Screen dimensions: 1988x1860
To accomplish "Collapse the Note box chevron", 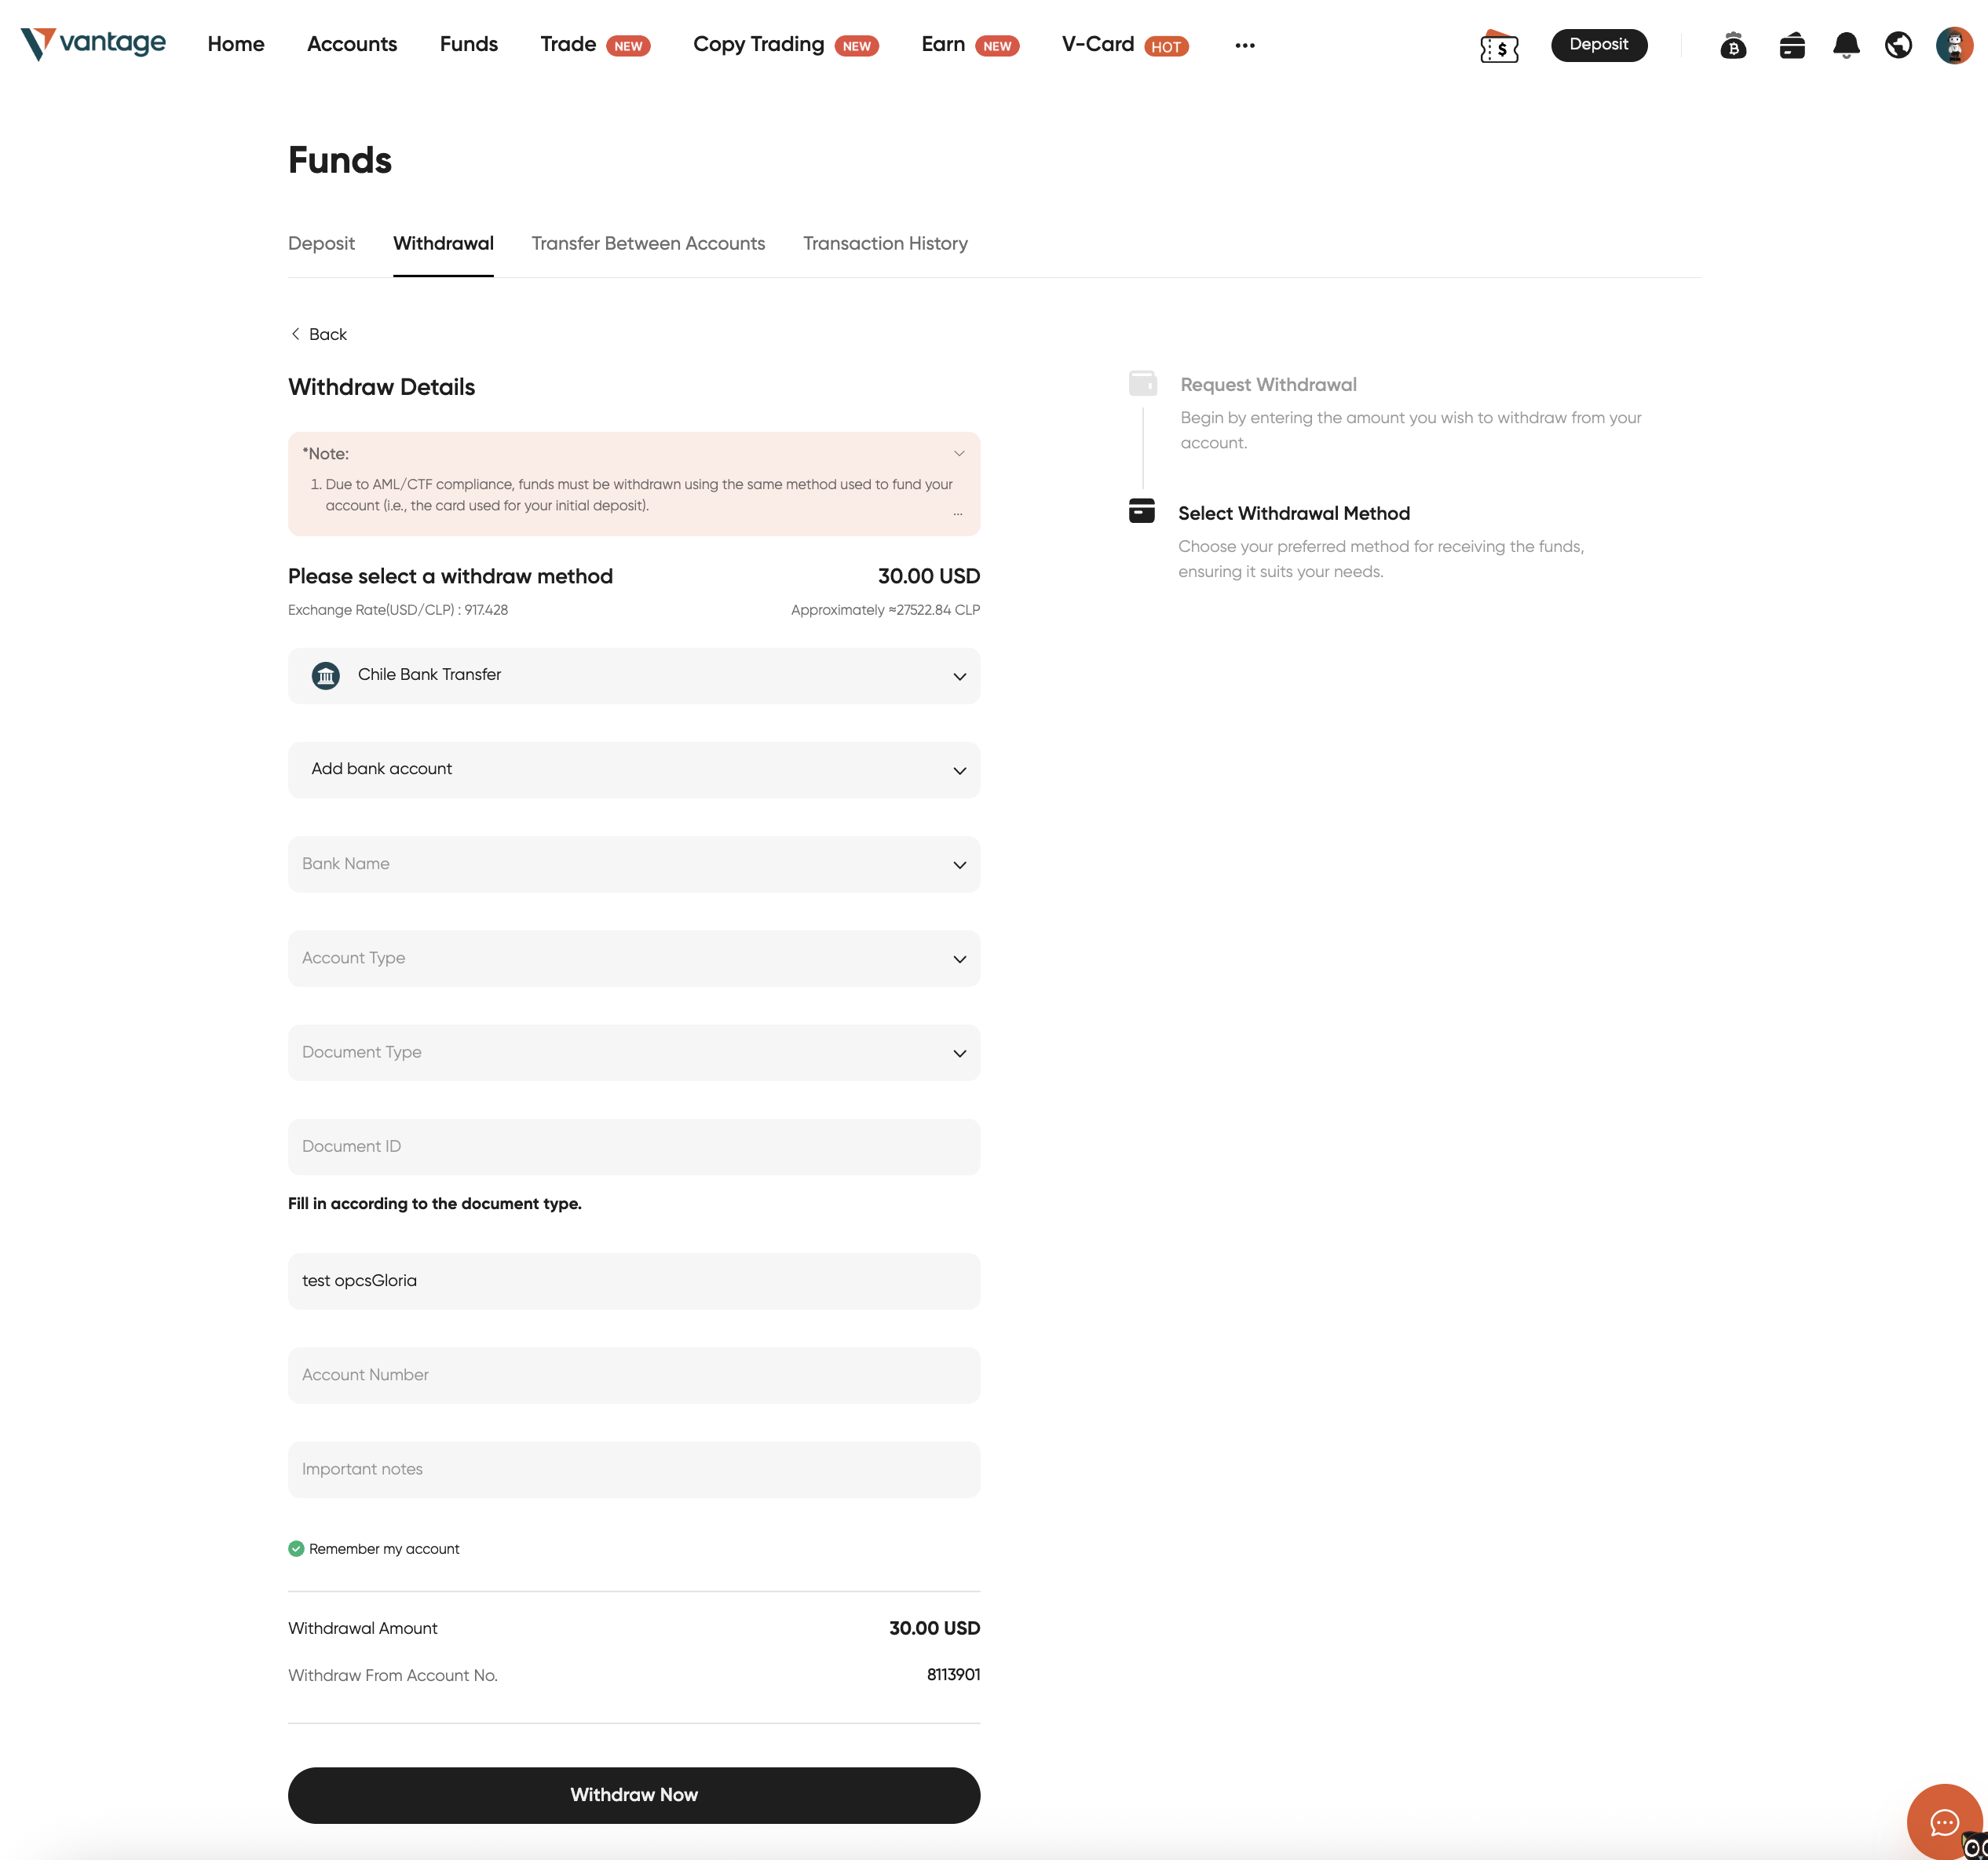I will click(959, 453).
